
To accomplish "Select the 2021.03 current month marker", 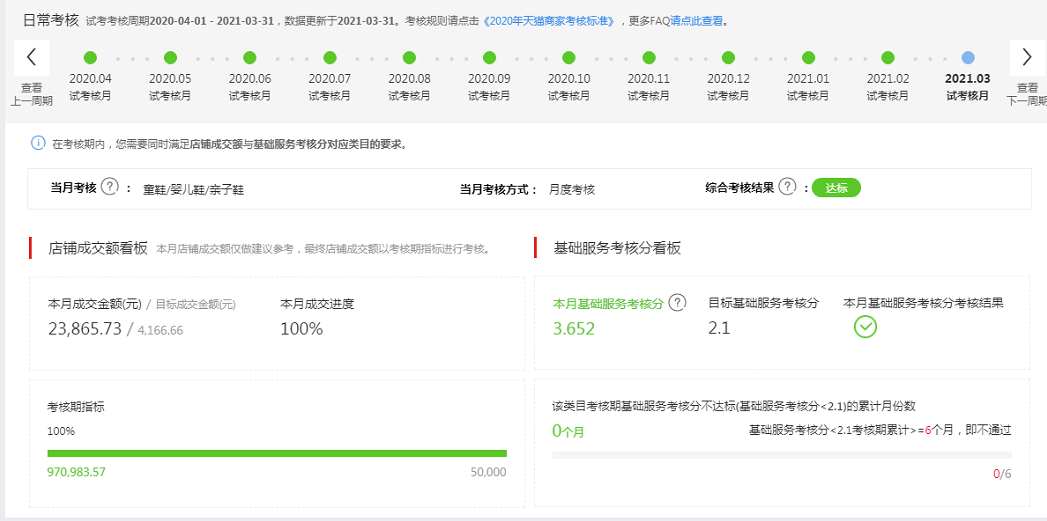I will (967, 58).
